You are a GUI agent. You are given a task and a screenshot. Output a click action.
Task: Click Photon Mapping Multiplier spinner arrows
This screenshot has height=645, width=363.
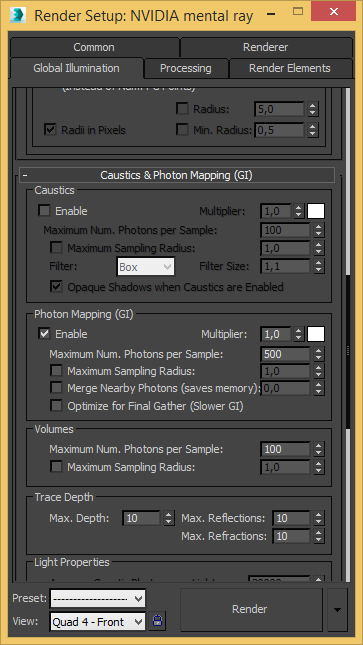(x=298, y=334)
